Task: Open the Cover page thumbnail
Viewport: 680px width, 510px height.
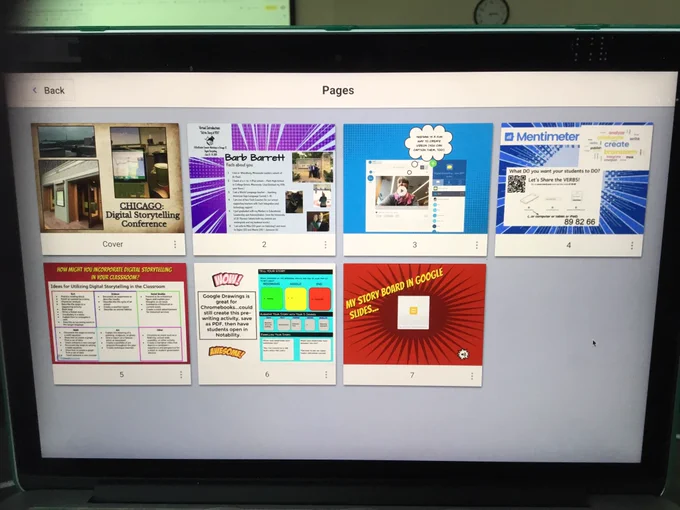Action: pyautogui.click(x=108, y=178)
